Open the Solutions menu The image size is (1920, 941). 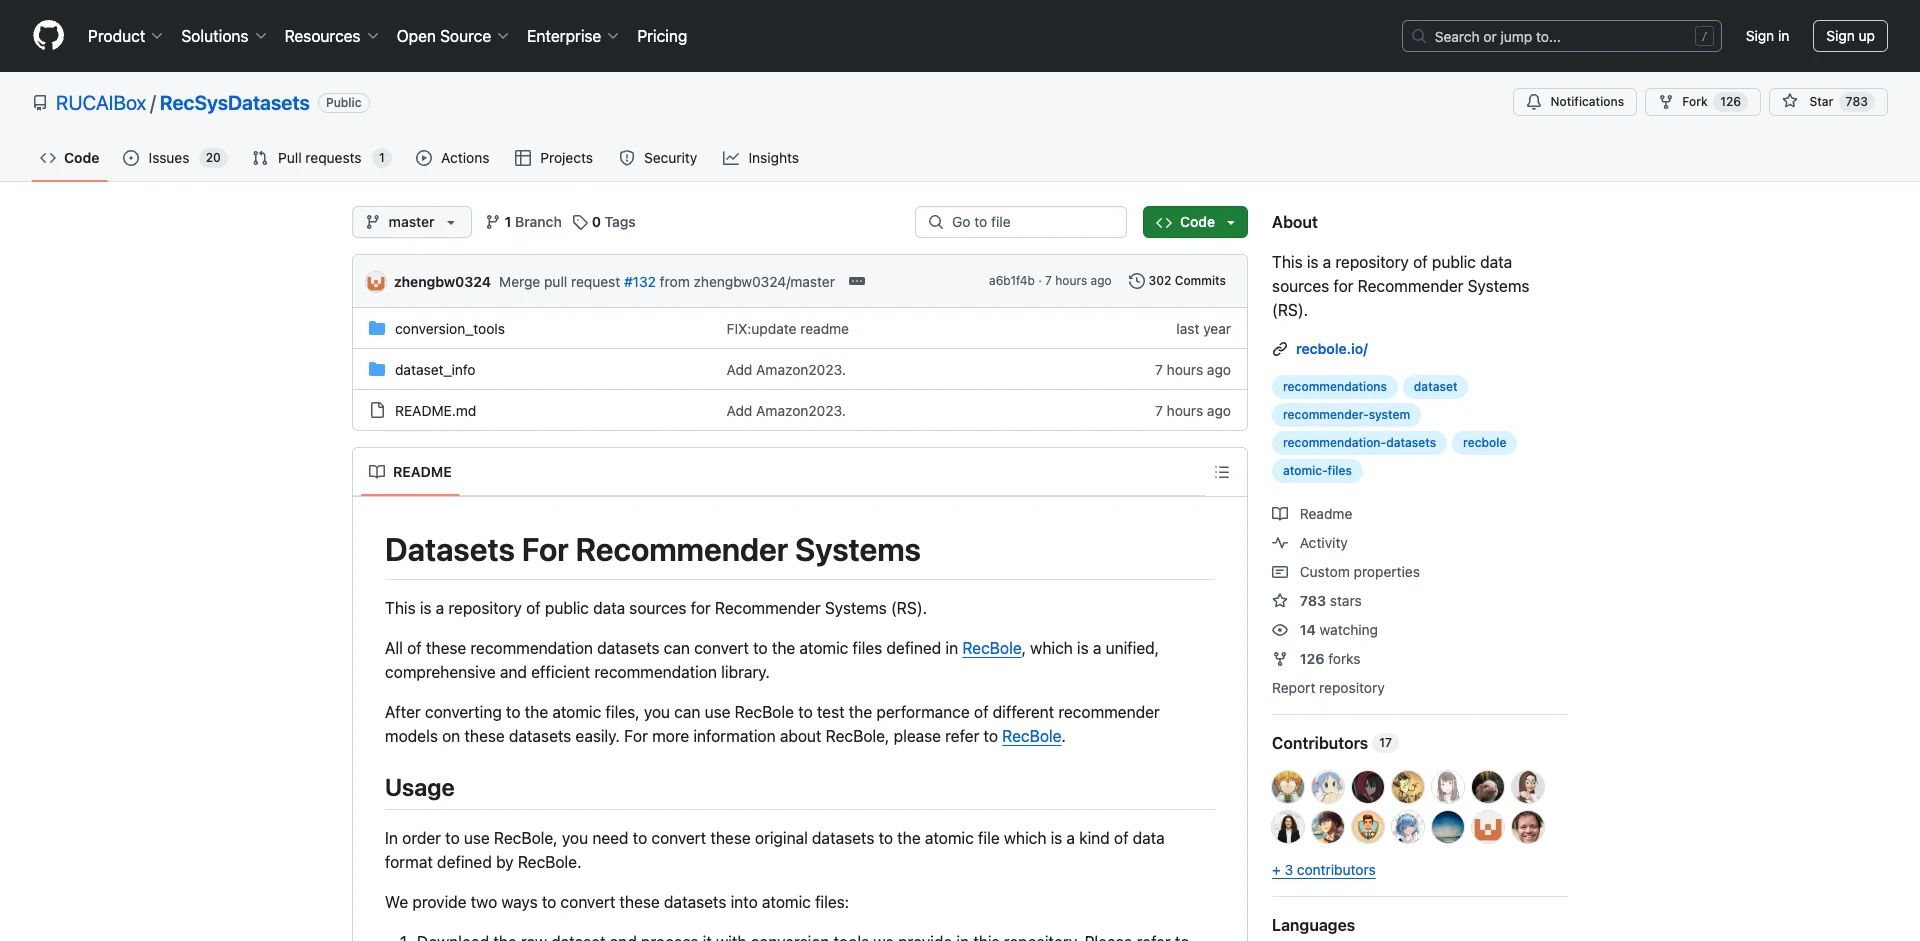click(224, 36)
